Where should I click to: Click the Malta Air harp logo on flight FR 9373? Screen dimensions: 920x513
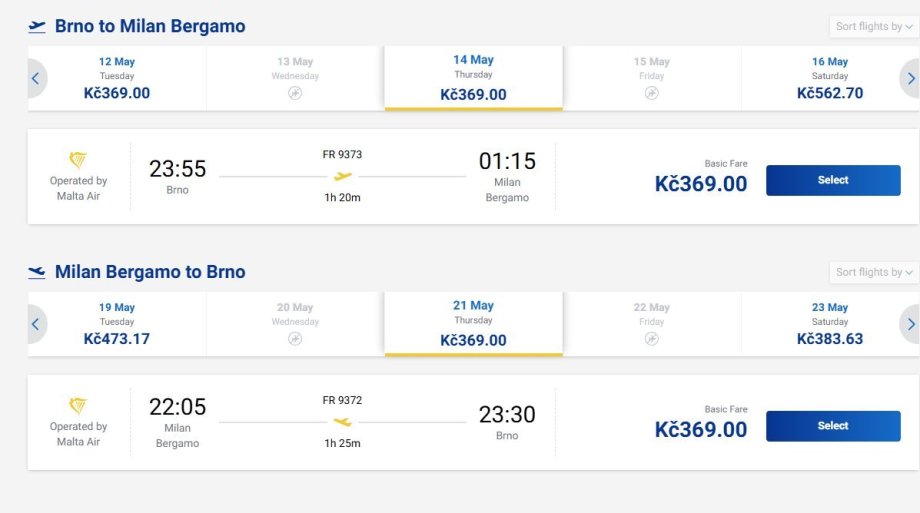[x=77, y=160]
